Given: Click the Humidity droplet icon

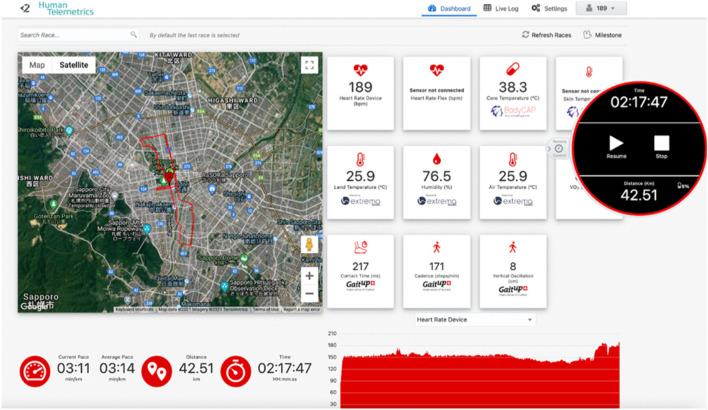Looking at the screenshot, I should (436, 159).
